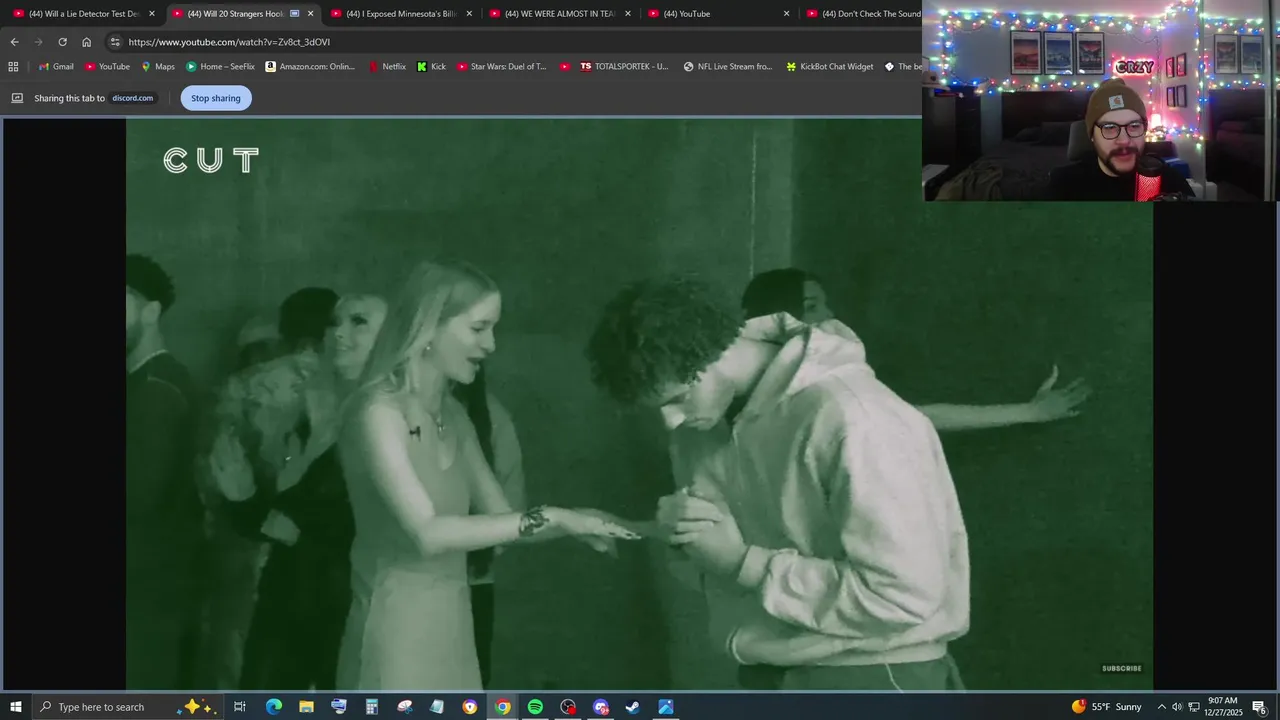Switch to 'Will a Lie Detector Test' tab
The width and height of the screenshot is (1280, 720).
point(82,14)
